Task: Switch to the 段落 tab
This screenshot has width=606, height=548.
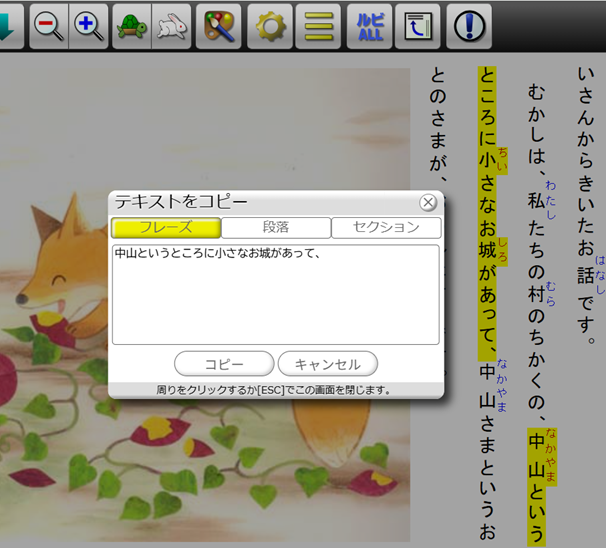Action: coord(276,227)
